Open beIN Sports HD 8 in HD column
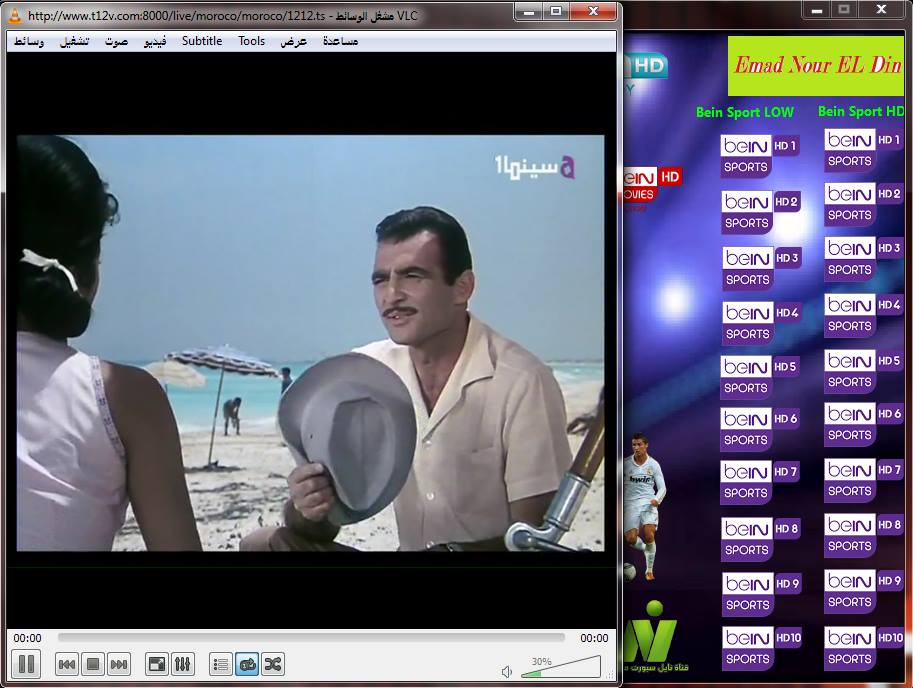 864,535
